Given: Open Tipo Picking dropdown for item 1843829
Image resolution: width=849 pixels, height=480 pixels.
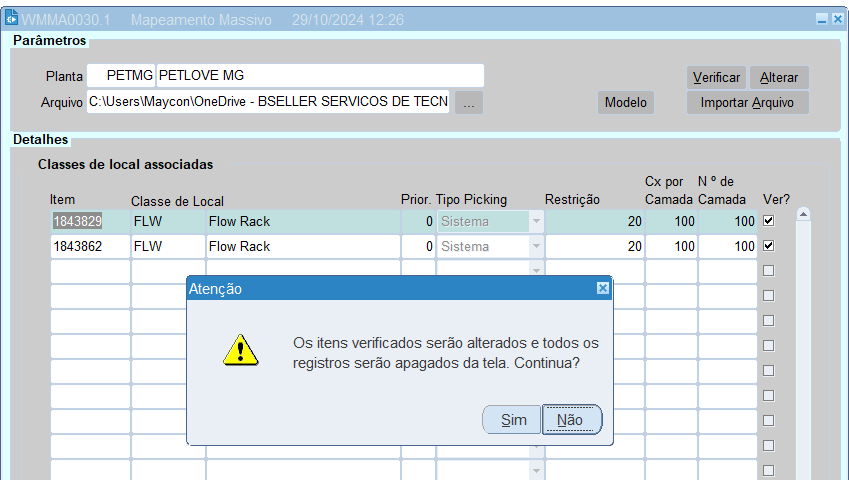Looking at the screenshot, I should click(x=537, y=221).
